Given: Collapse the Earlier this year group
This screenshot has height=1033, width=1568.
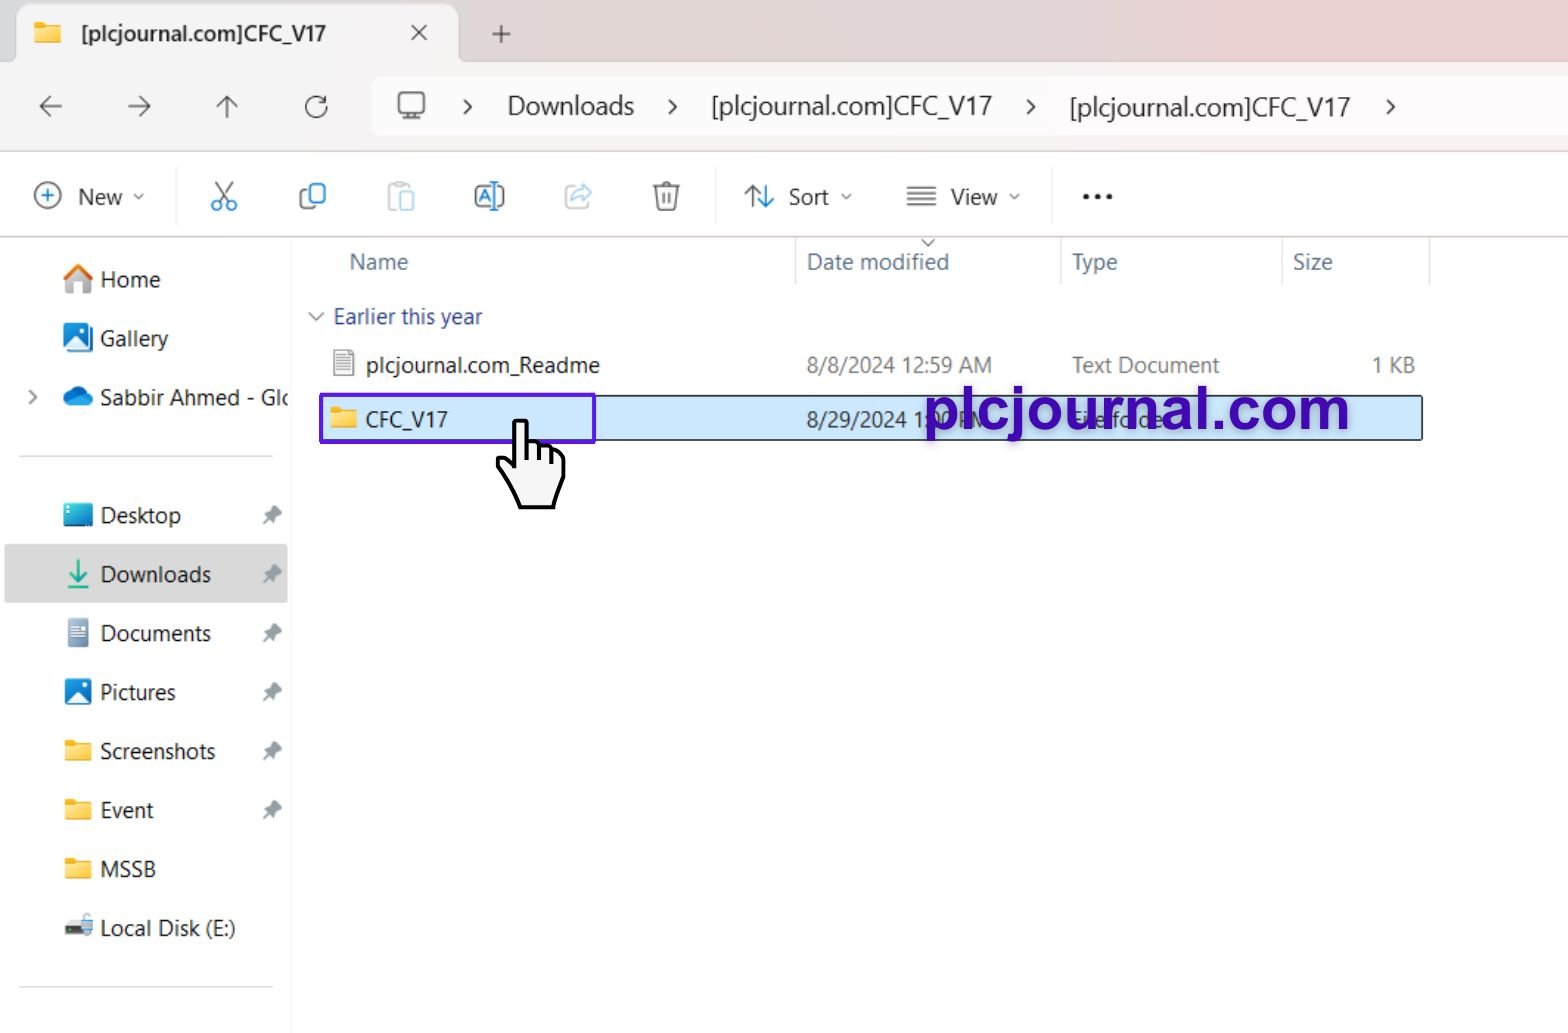Looking at the screenshot, I should (316, 316).
